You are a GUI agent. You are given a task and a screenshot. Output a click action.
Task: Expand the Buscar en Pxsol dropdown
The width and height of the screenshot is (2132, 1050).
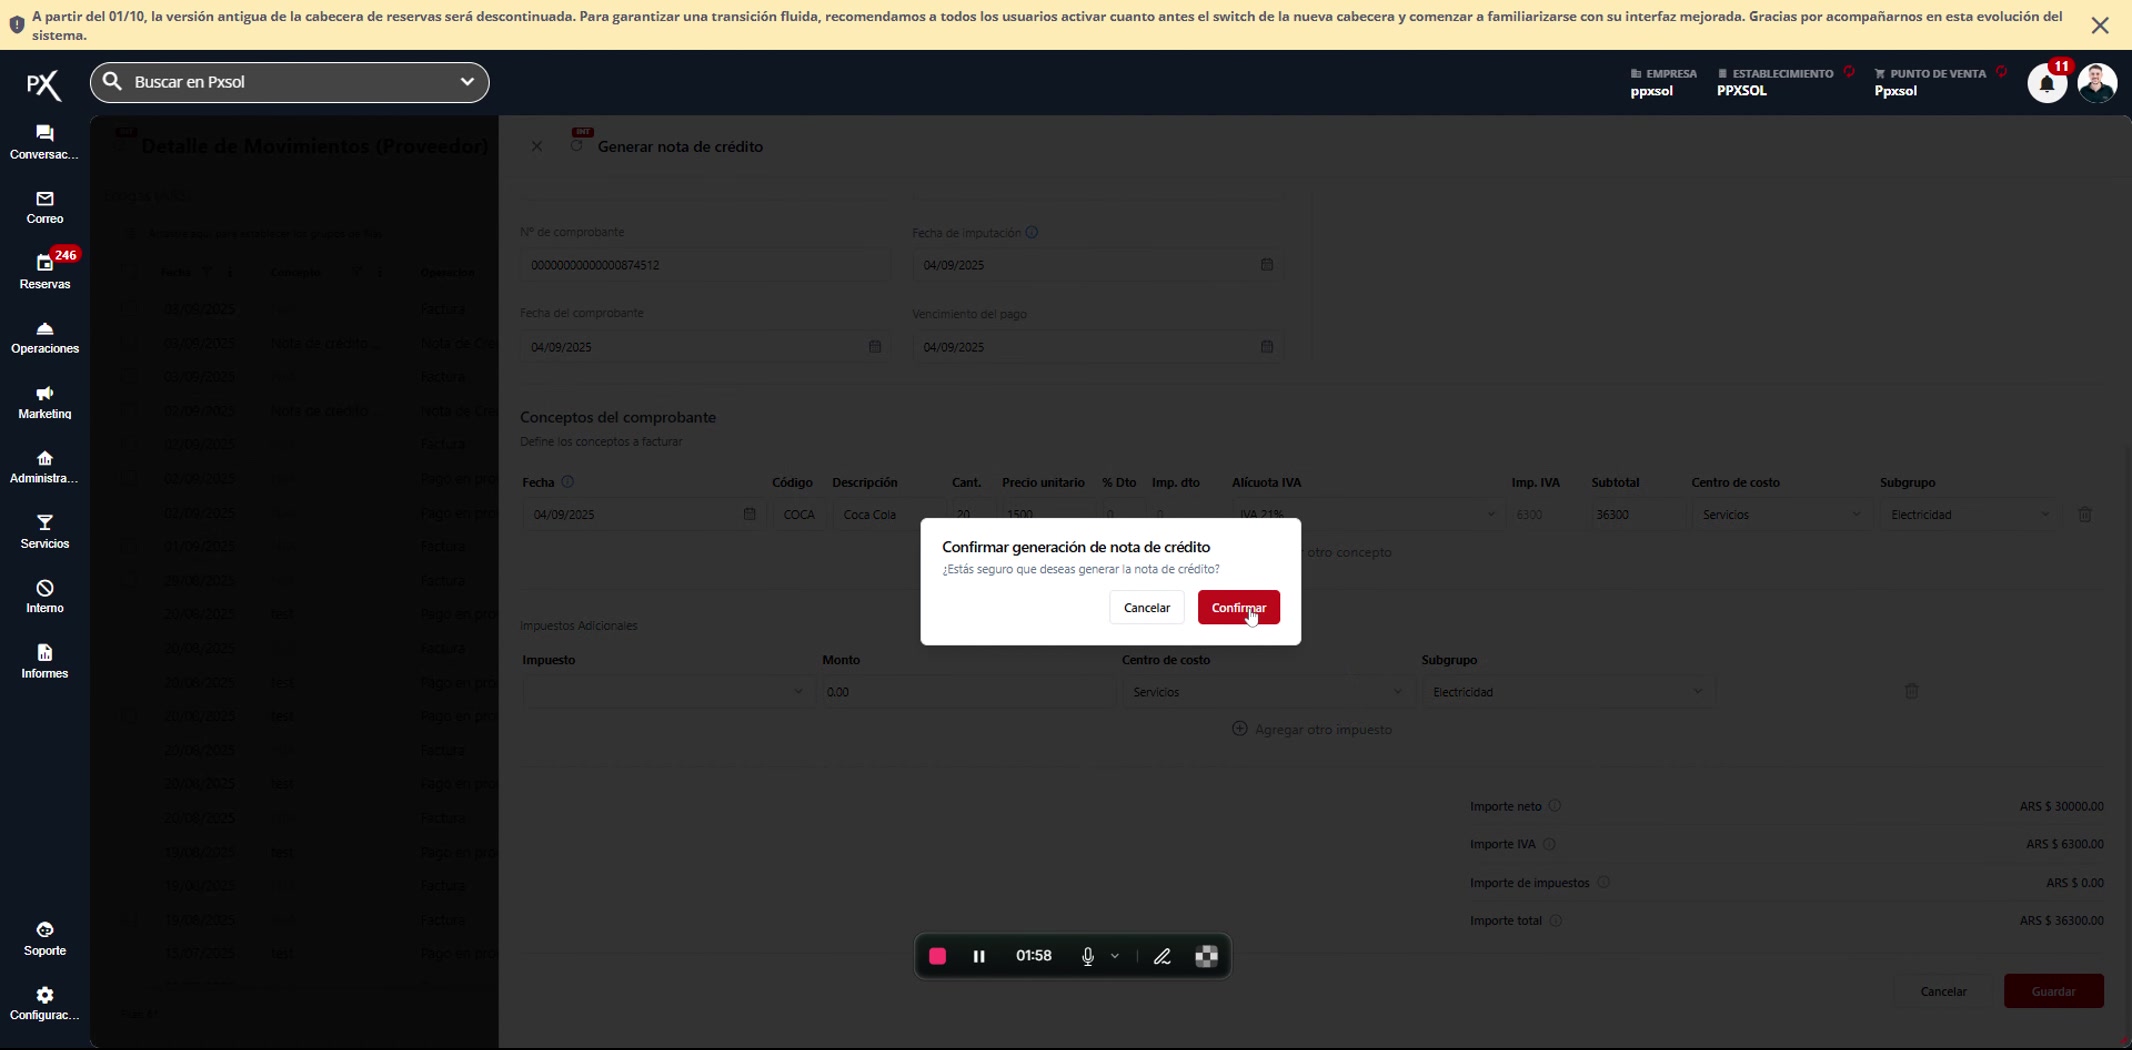click(466, 82)
